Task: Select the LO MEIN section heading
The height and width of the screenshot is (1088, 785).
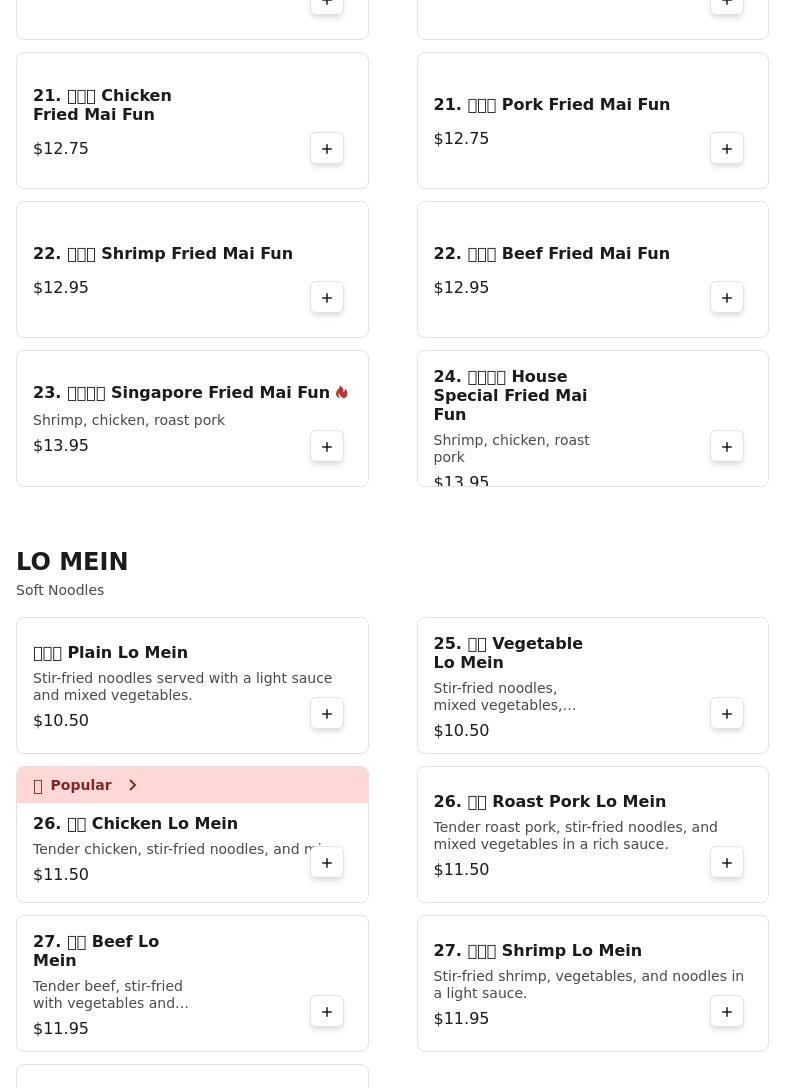Action: pyautogui.click(x=72, y=561)
